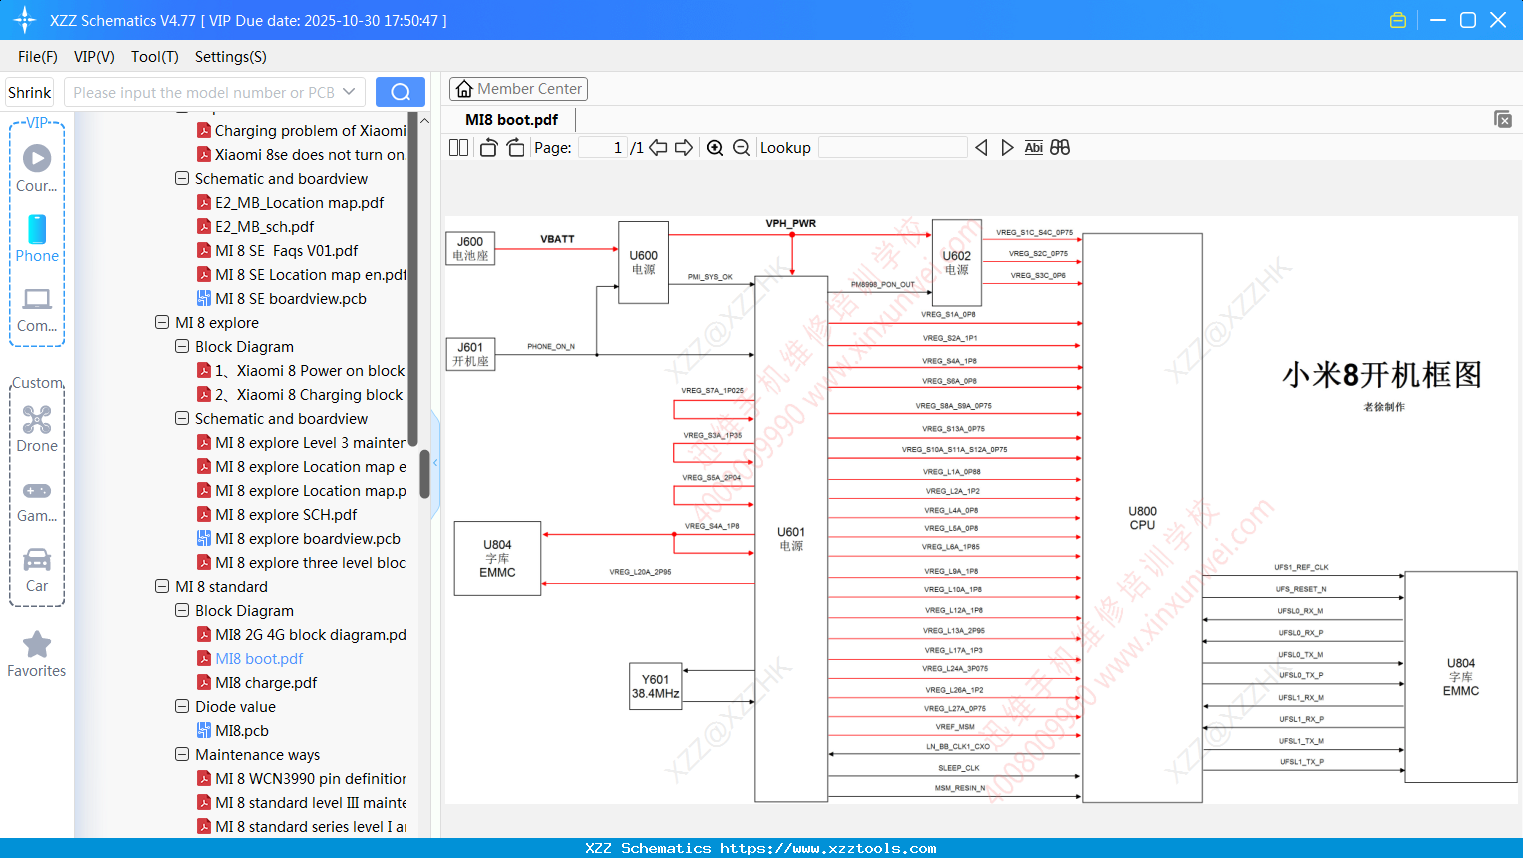Toggle the two-page side-by-side view
This screenshot has width=1523, height=858.
tap(458, 147)
